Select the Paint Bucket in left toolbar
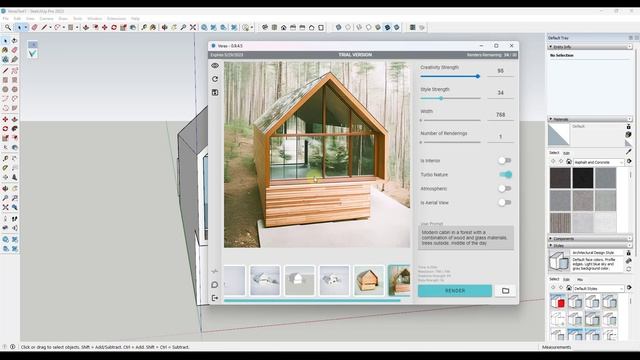 pyautogui.click(x=5, y=50)
